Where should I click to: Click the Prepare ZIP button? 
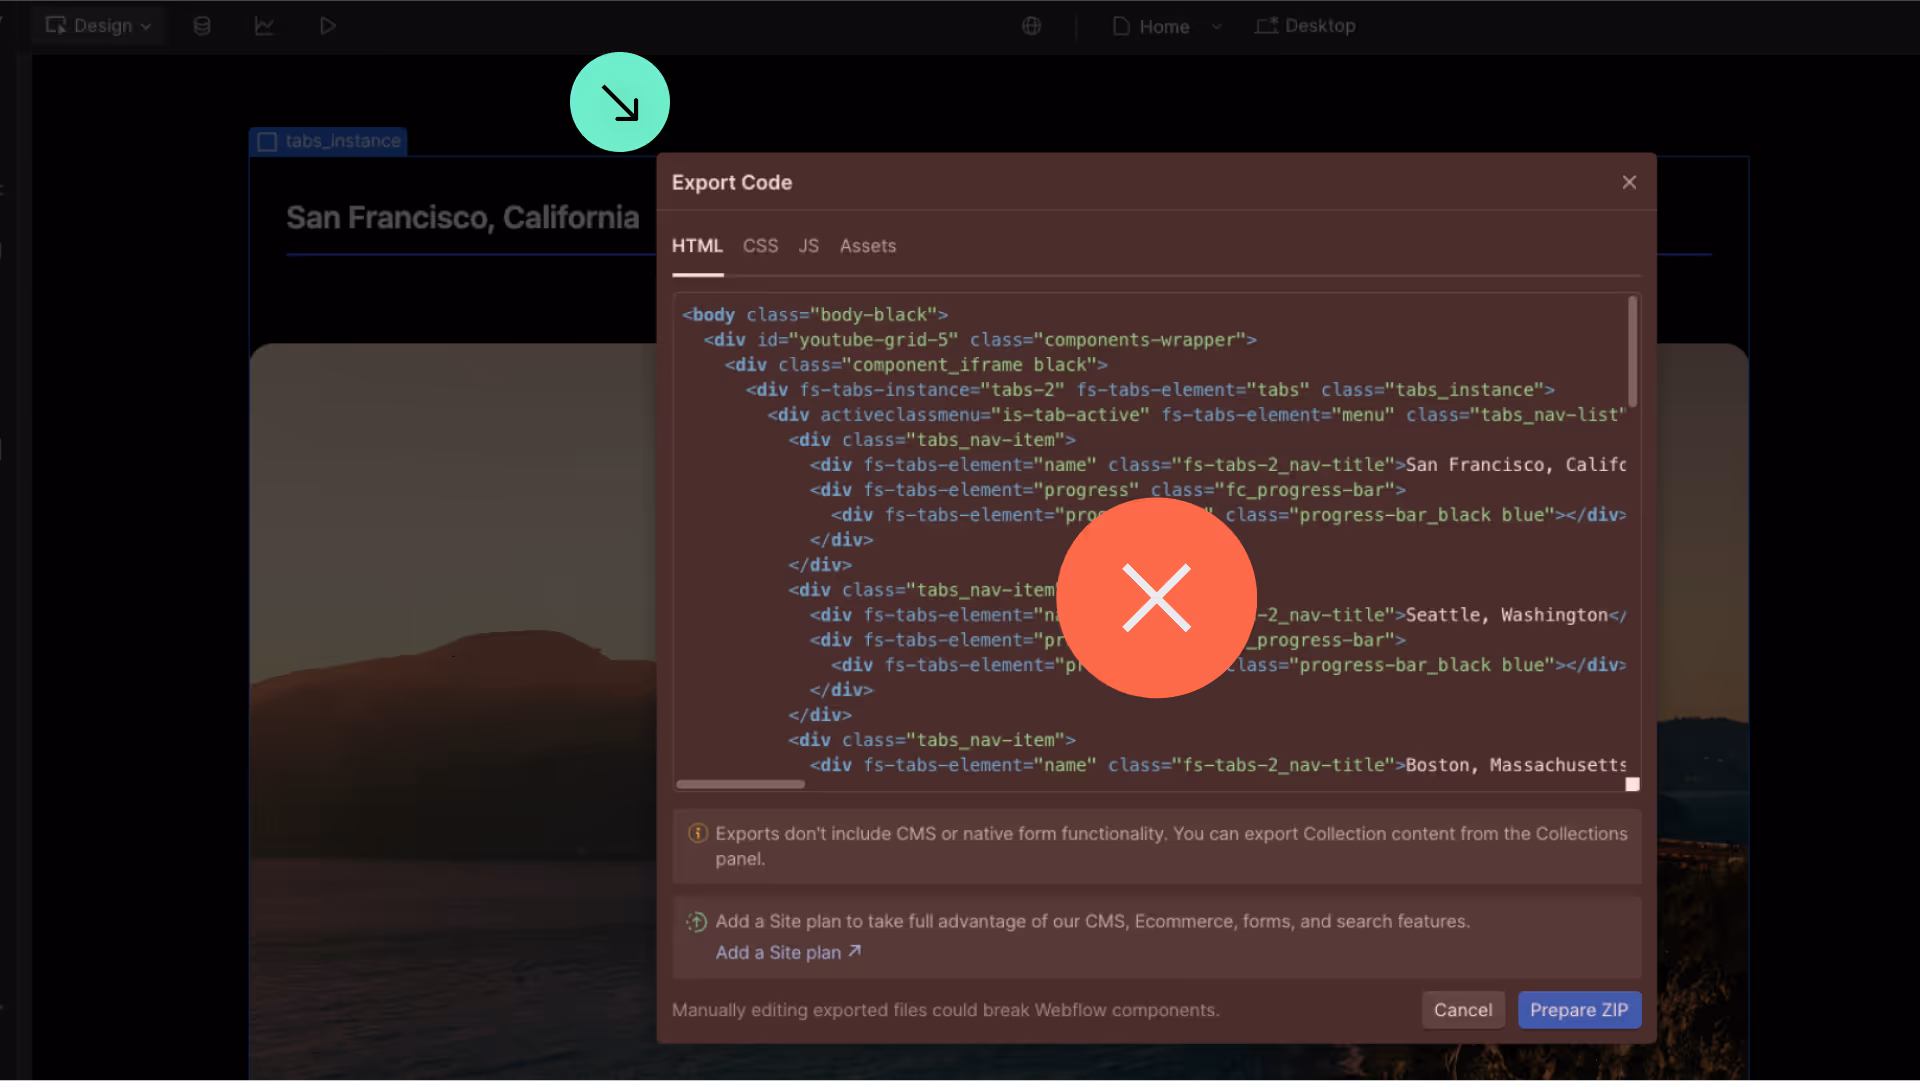click(x=1578, y=1010)
